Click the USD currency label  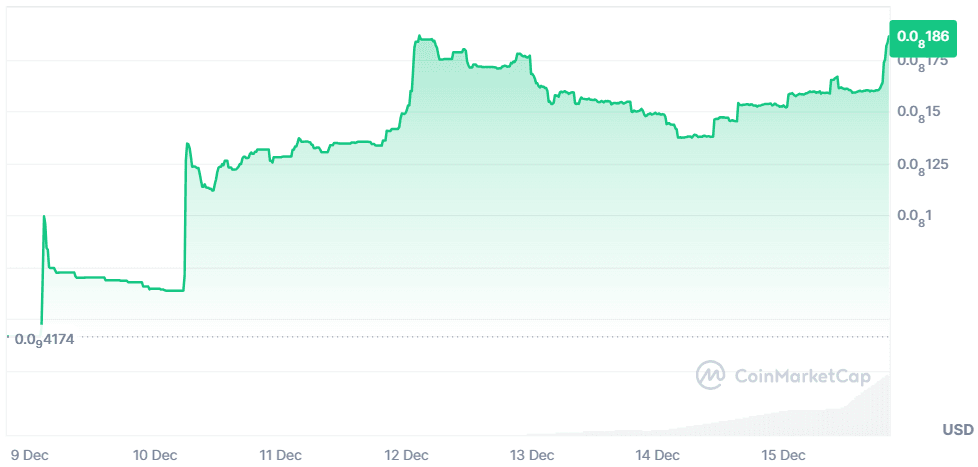[x=957, y=429]
